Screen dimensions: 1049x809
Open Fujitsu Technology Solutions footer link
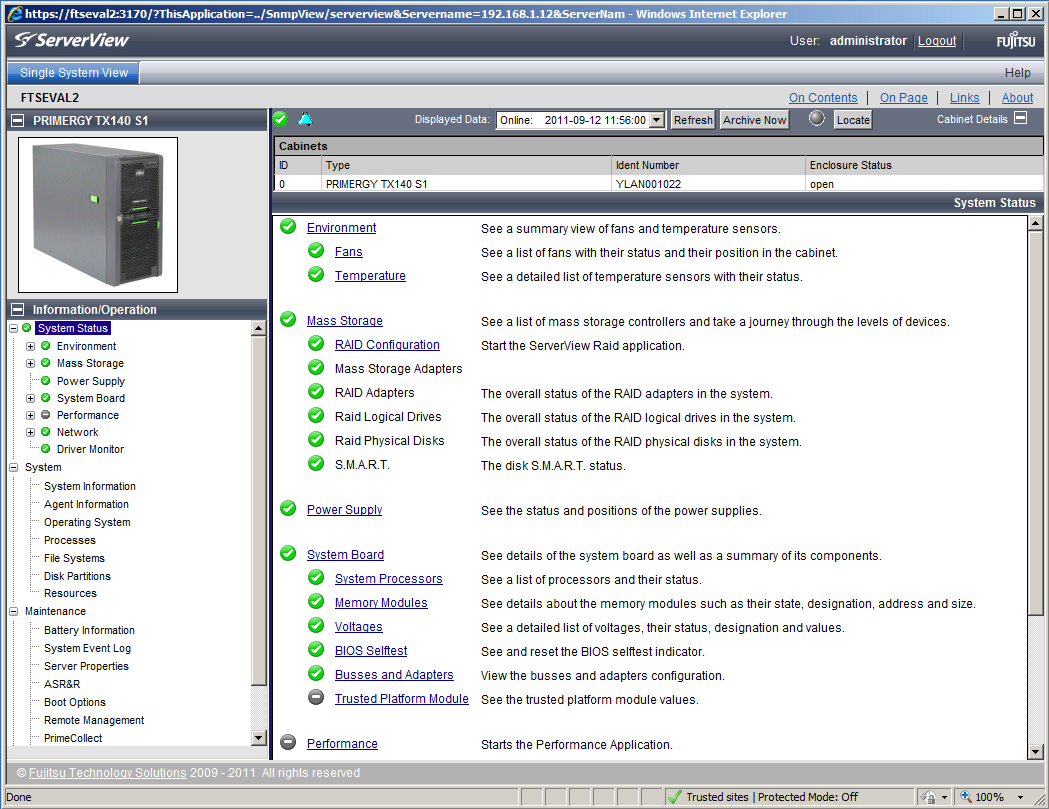tap(107, 772)
